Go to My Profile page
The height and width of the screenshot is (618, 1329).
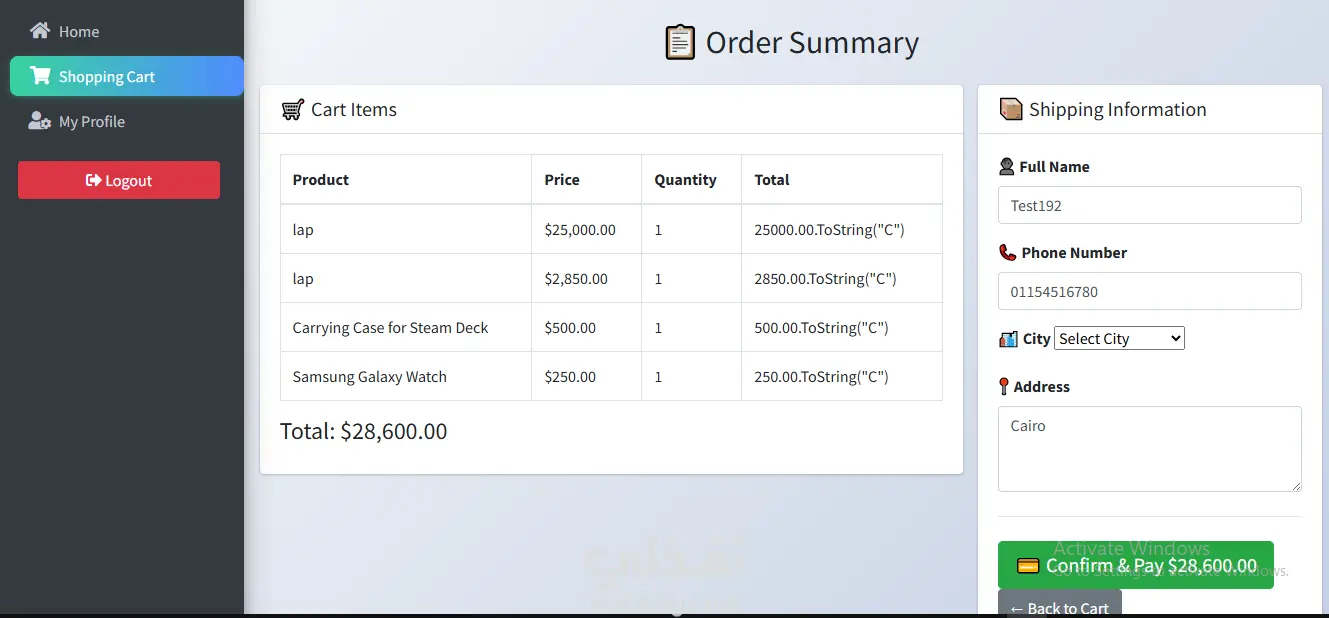tap(91, 122)
